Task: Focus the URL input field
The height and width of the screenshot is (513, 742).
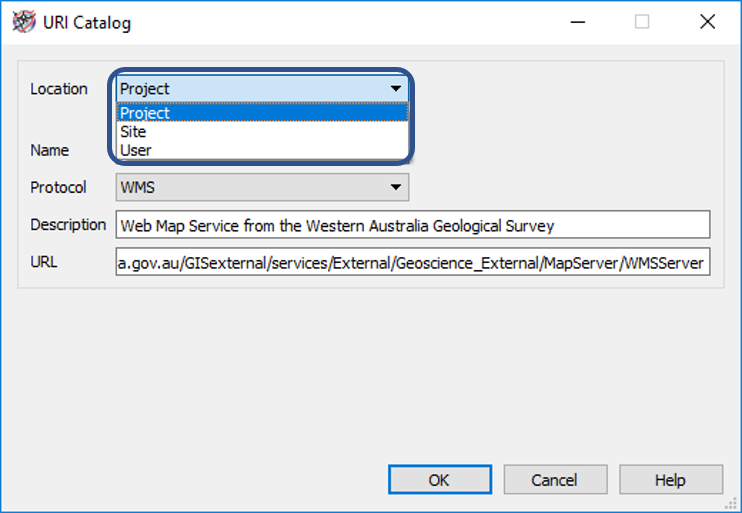Action: coord(412,262)
